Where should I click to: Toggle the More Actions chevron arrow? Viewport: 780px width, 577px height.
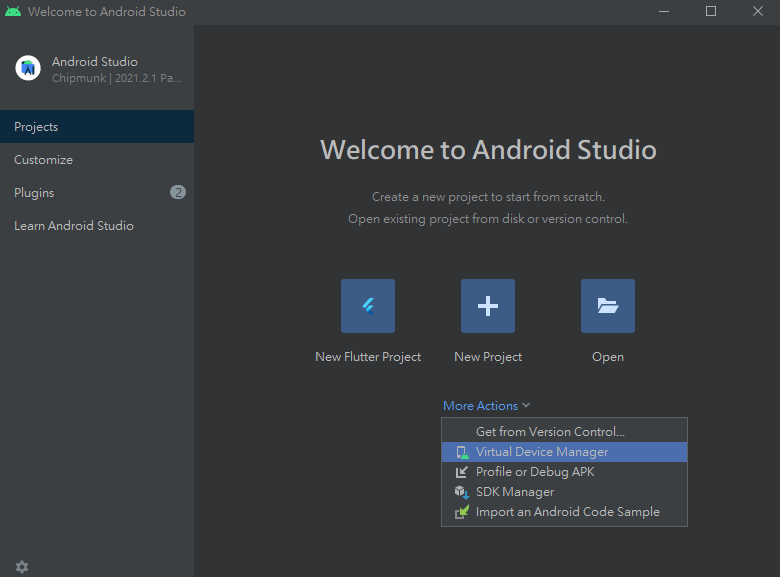(526, 405)
